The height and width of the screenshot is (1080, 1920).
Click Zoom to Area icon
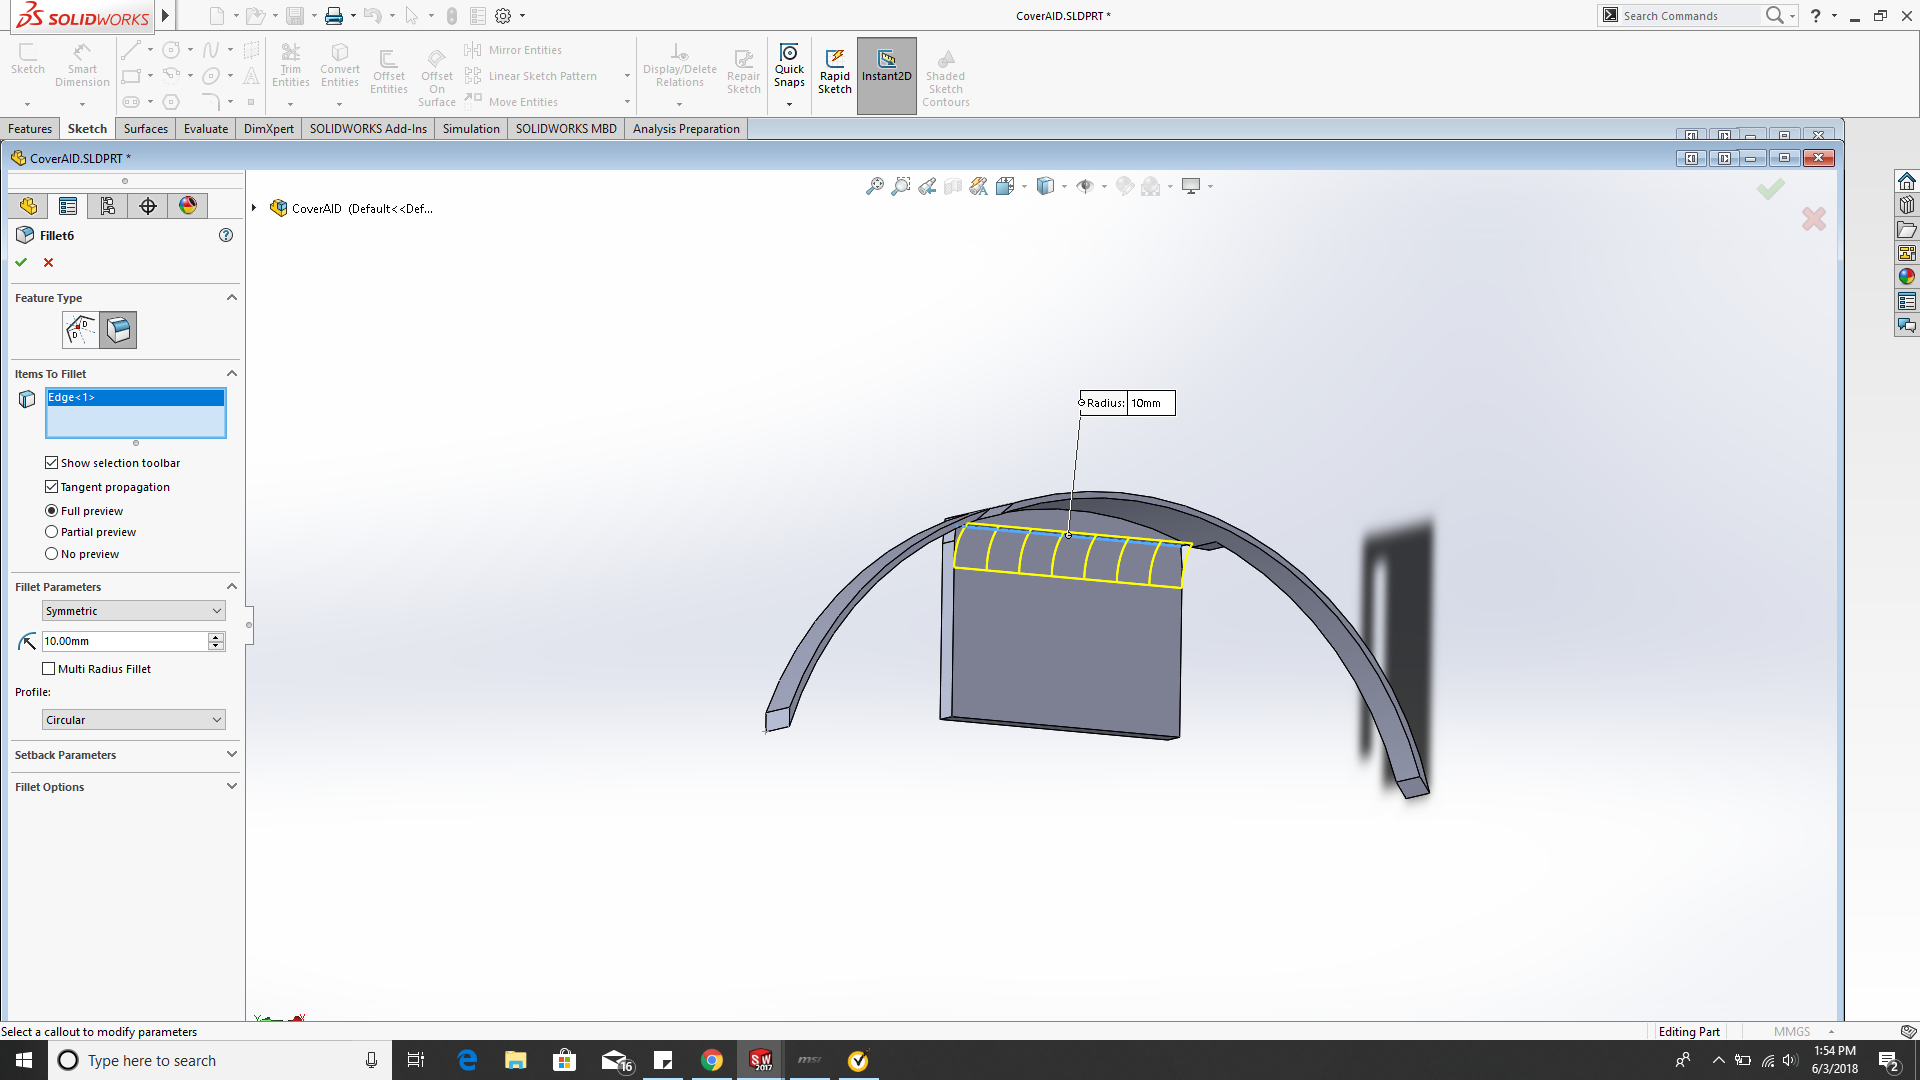pyautogui.click(x=901, y=186)
